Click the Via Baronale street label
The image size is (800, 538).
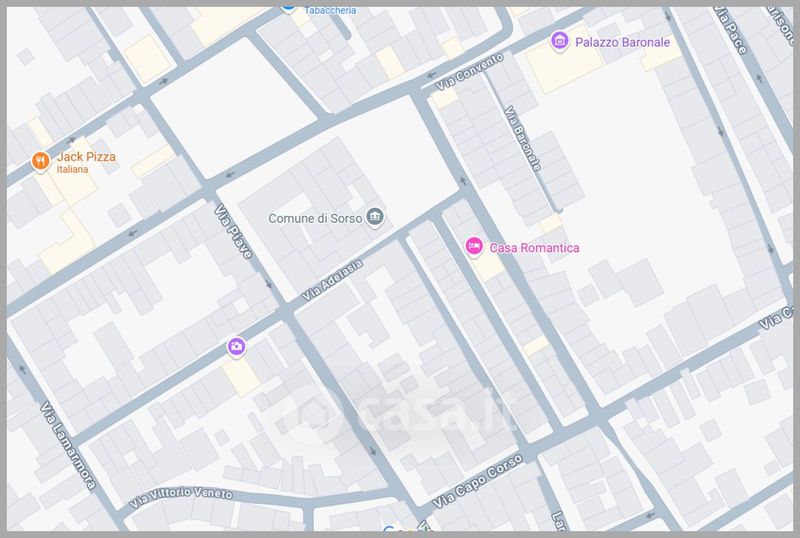point(524,138)
